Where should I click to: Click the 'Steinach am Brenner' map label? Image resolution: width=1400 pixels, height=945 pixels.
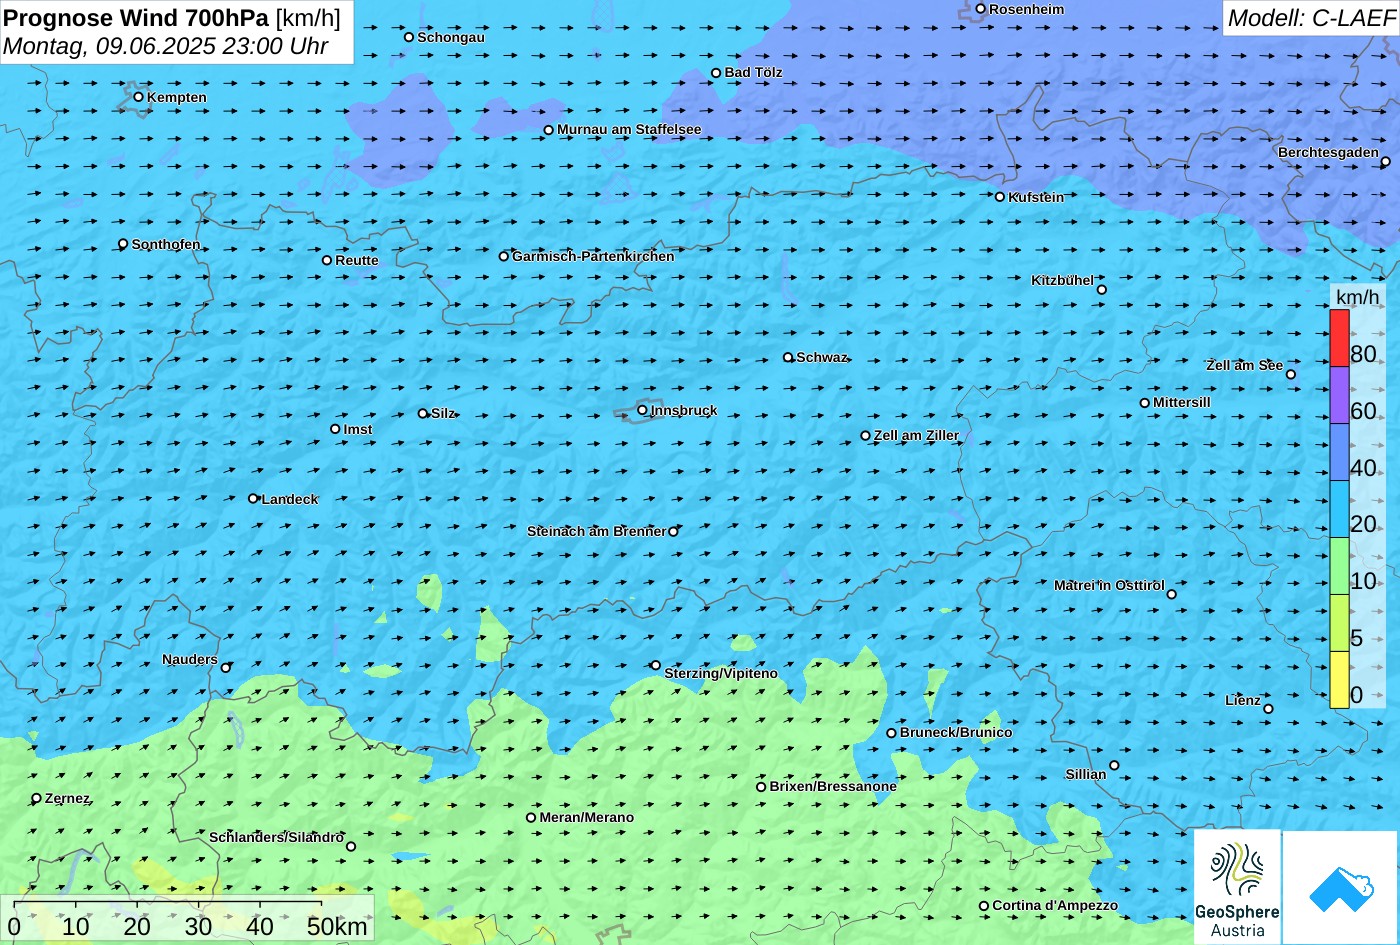(x=596, y=531)
